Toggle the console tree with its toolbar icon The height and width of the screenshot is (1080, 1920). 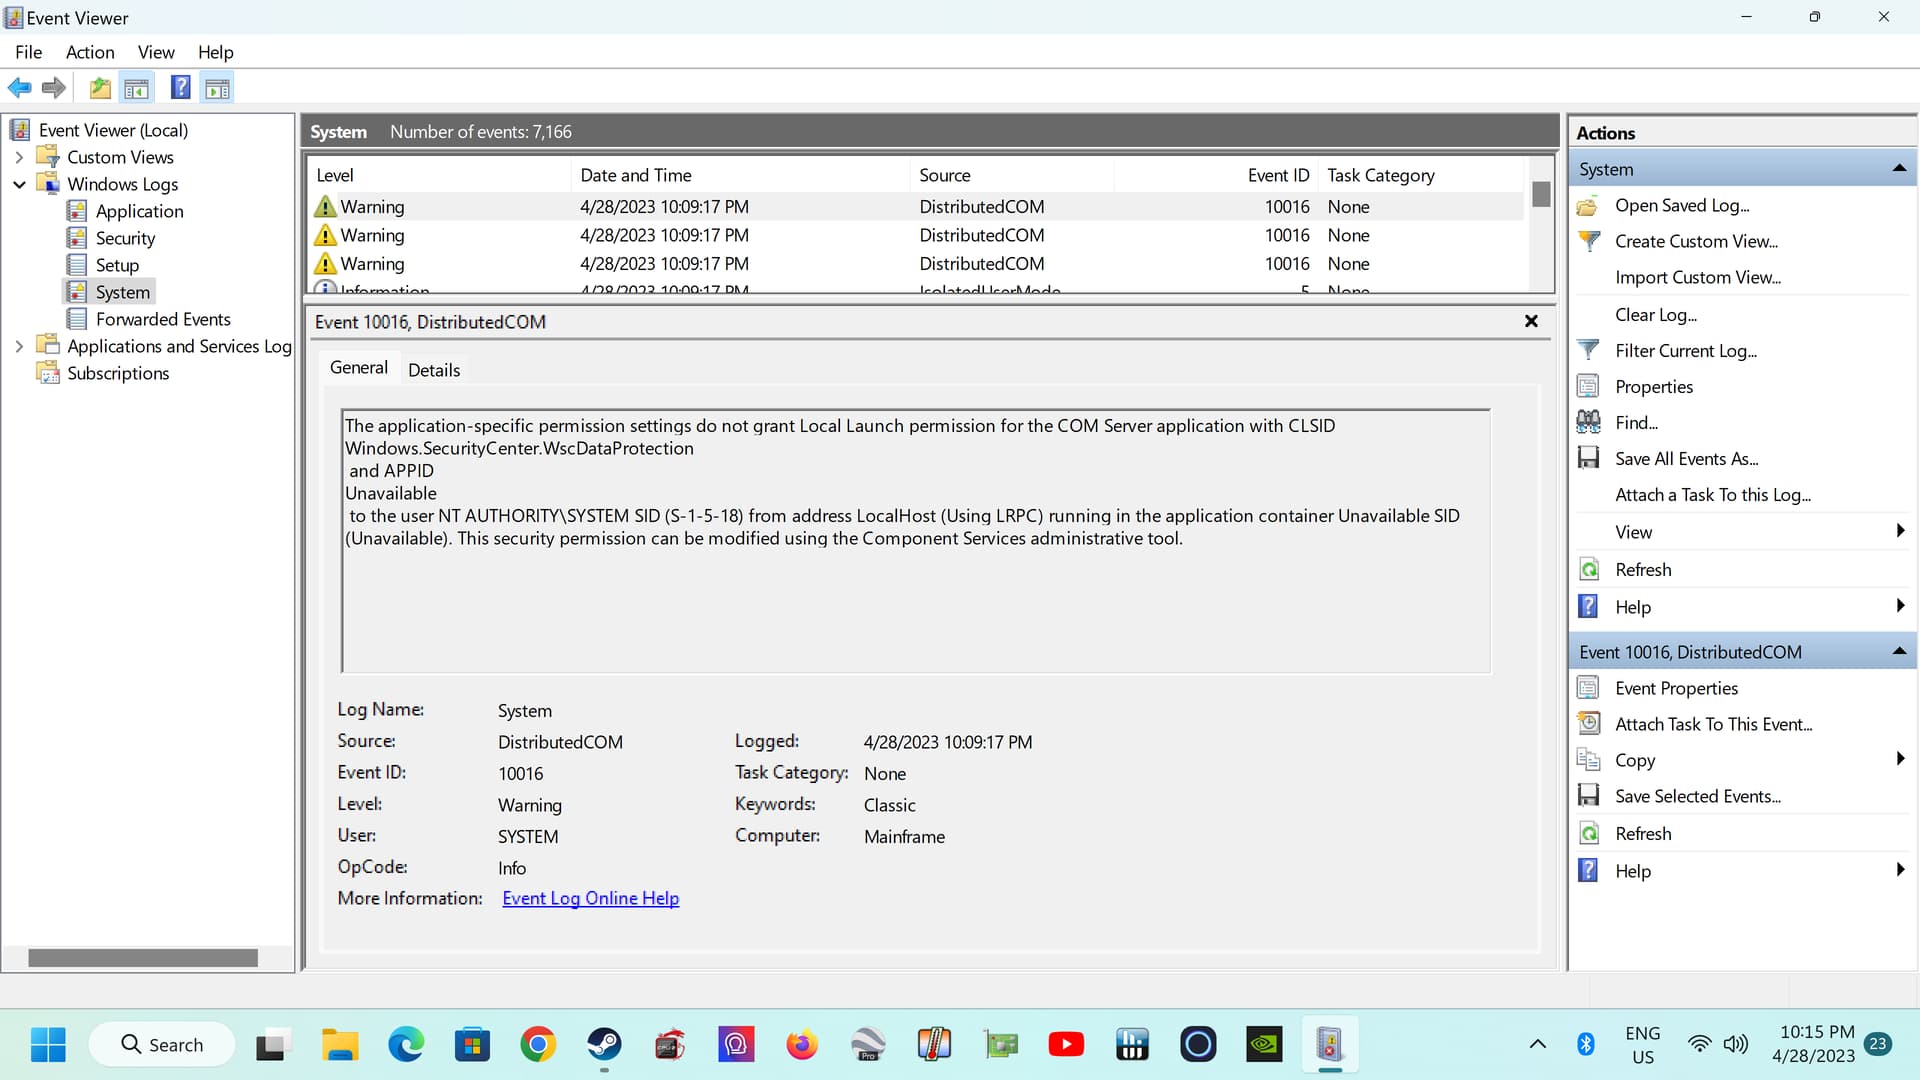[x=137, y=88]
